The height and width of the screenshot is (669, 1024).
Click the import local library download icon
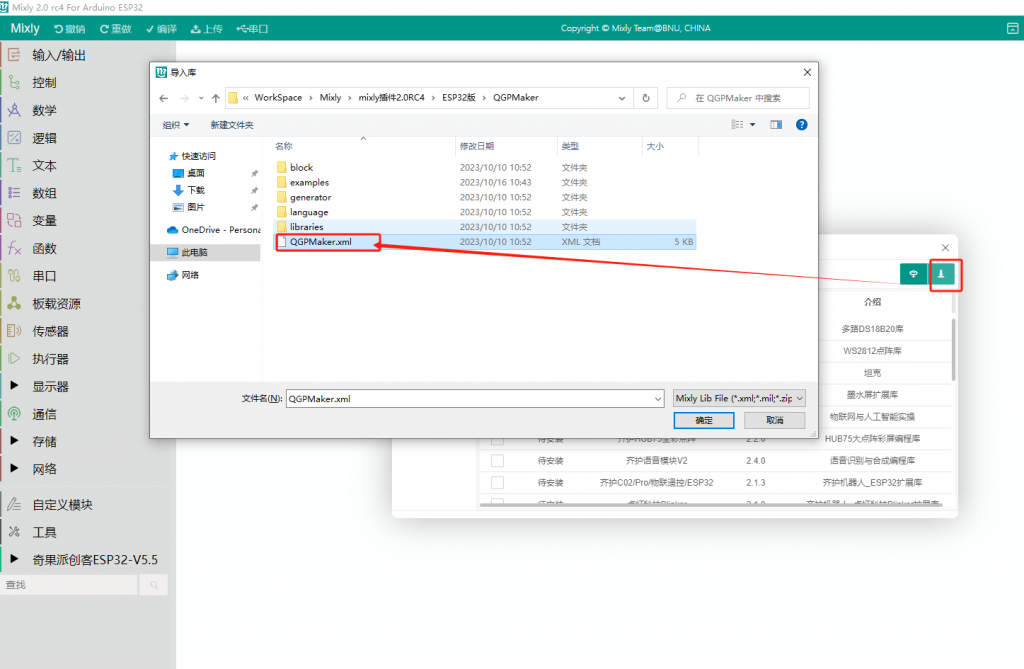(x=941, y=274)
